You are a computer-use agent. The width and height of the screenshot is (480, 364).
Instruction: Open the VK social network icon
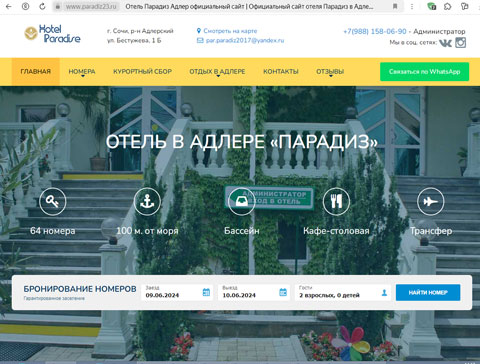point(445,43)
